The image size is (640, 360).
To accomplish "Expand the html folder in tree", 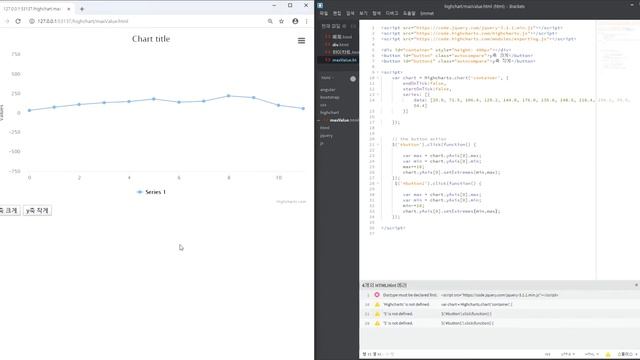I will 324,128.
